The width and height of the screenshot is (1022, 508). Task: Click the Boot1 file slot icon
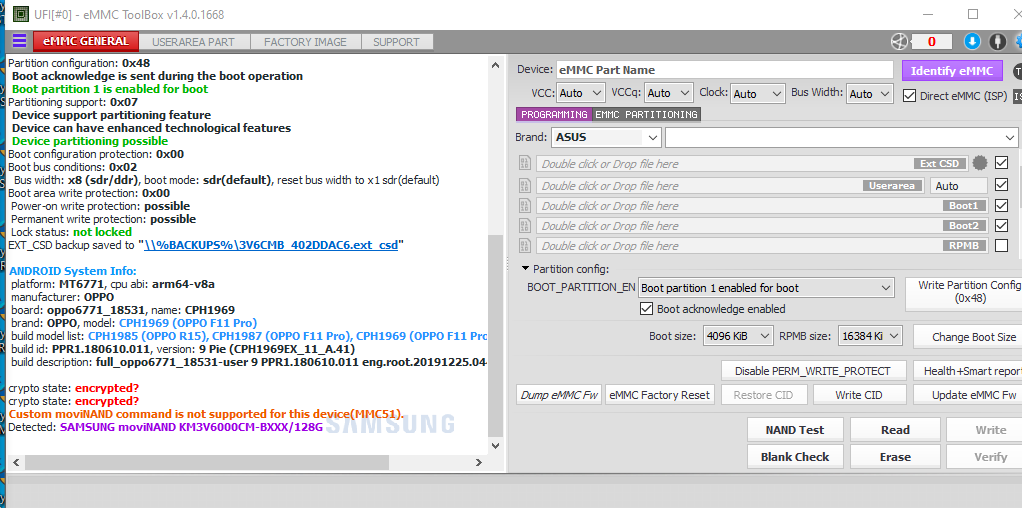(x=525, y=206)
